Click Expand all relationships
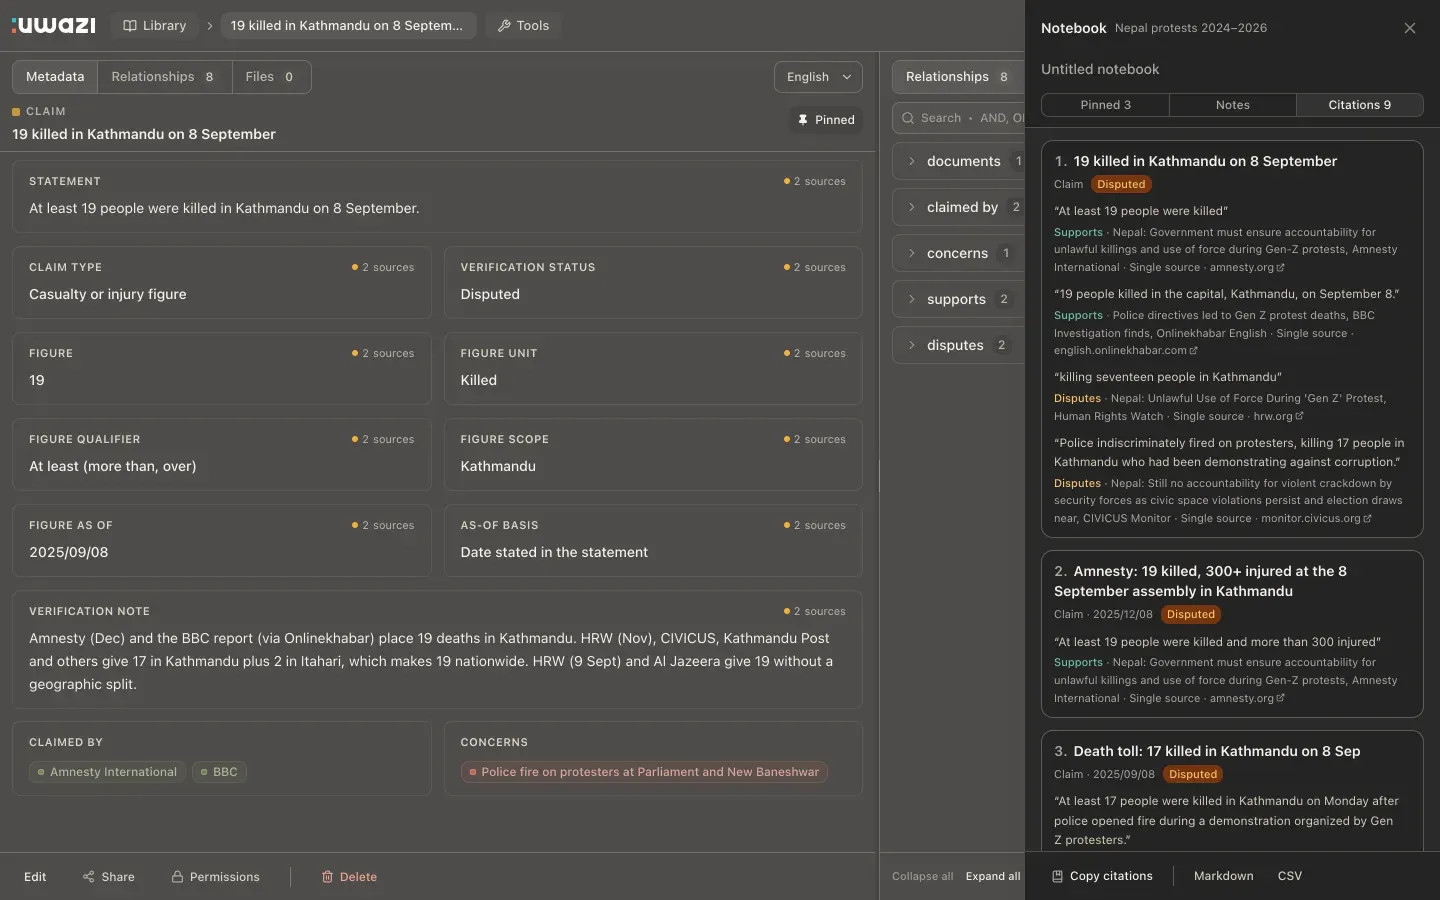 pyautogui.click(x=993, y=876)
